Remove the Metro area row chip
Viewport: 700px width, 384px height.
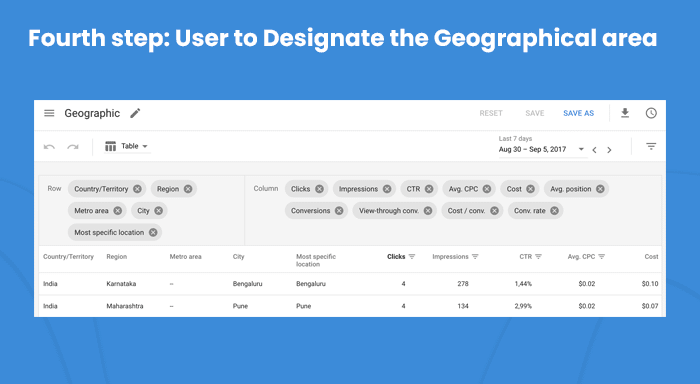[117, 211]
